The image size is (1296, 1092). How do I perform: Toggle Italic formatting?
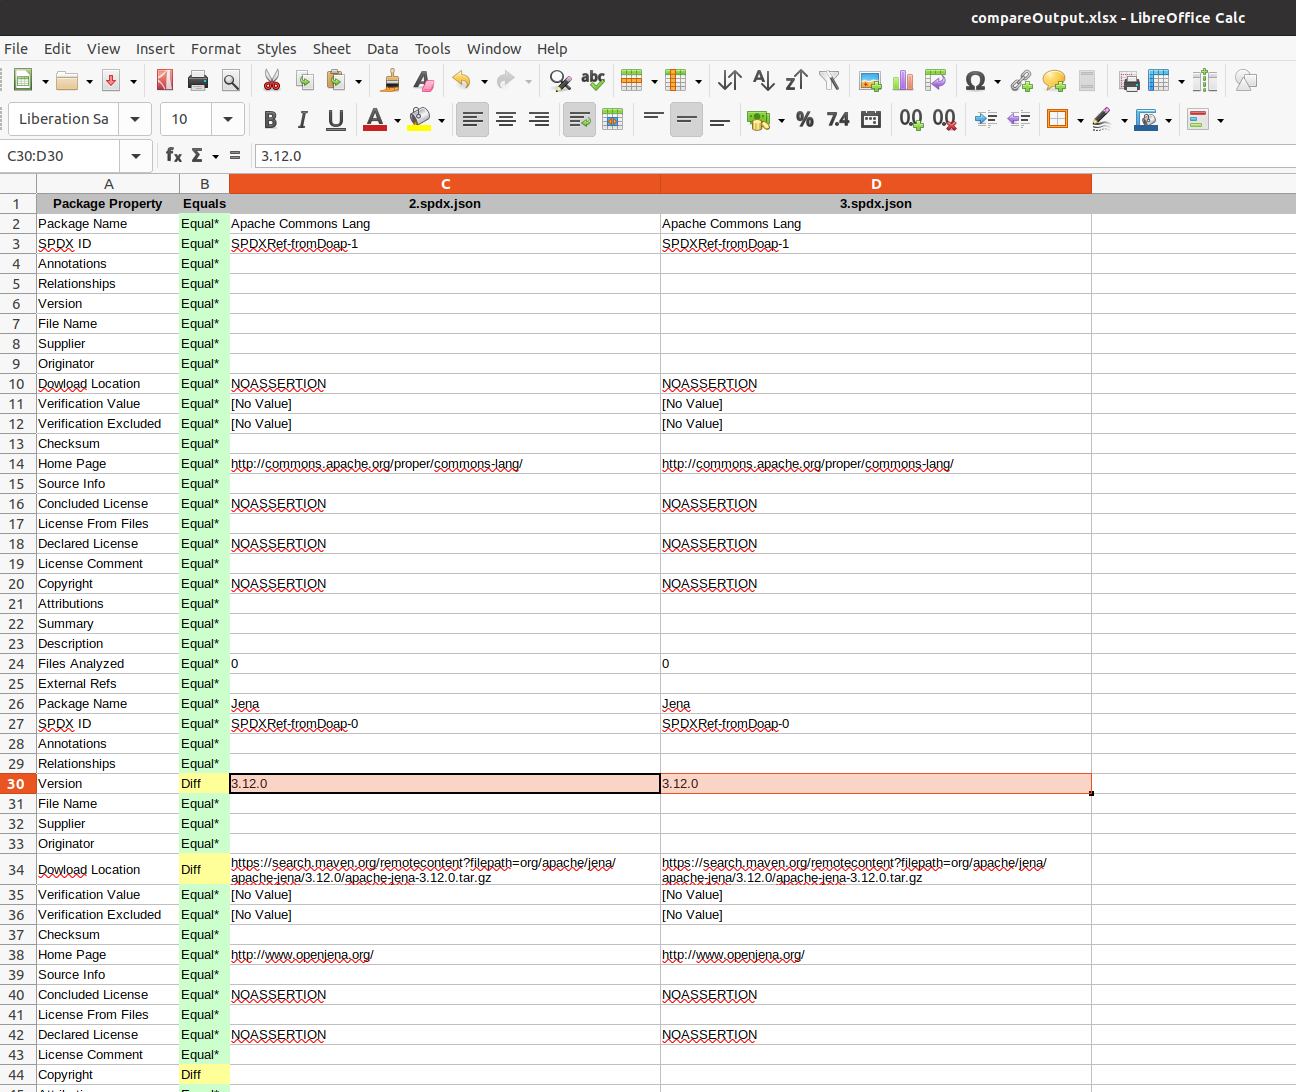pyautogui.click(x=303, y=120)
